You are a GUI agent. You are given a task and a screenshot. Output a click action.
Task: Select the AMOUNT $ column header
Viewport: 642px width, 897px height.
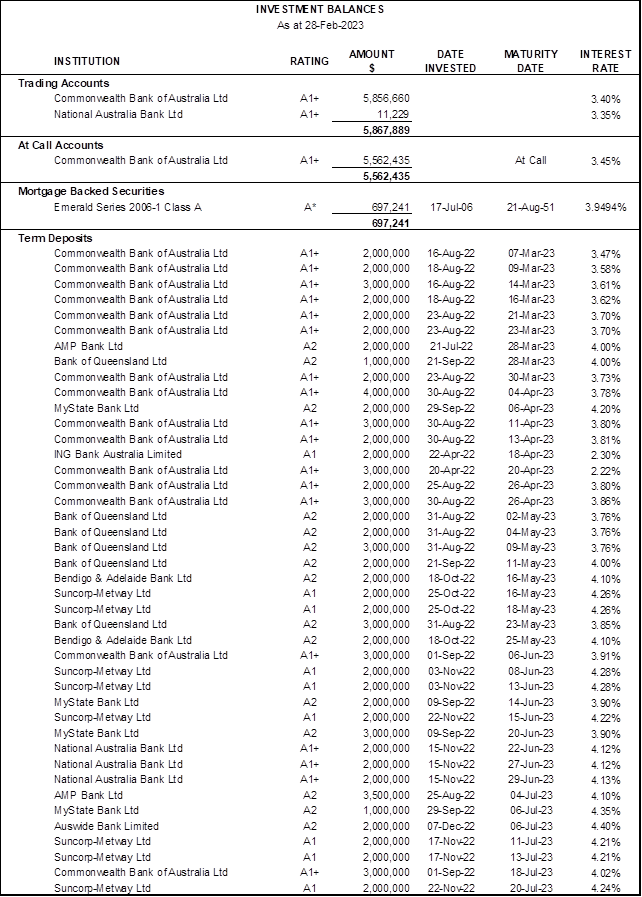[x=372, y=61]
